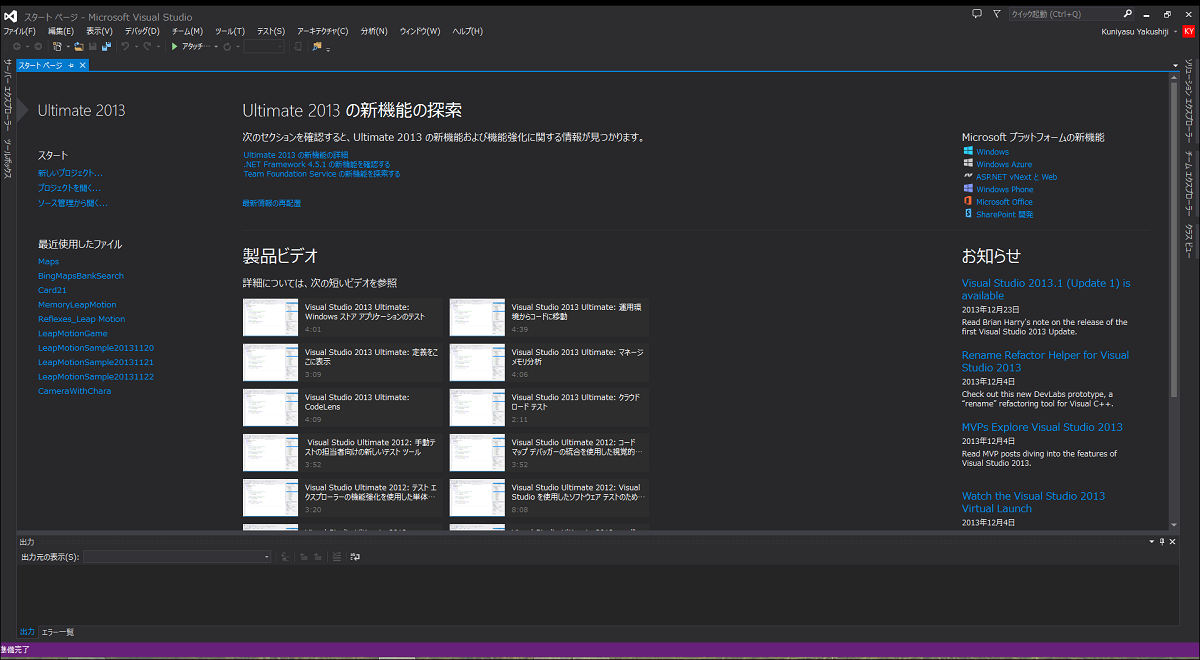Screen dimensions: 1200x660
Task: Open the MVPs Explore Visual Studio 2013 article
Action: [1042, 428]
